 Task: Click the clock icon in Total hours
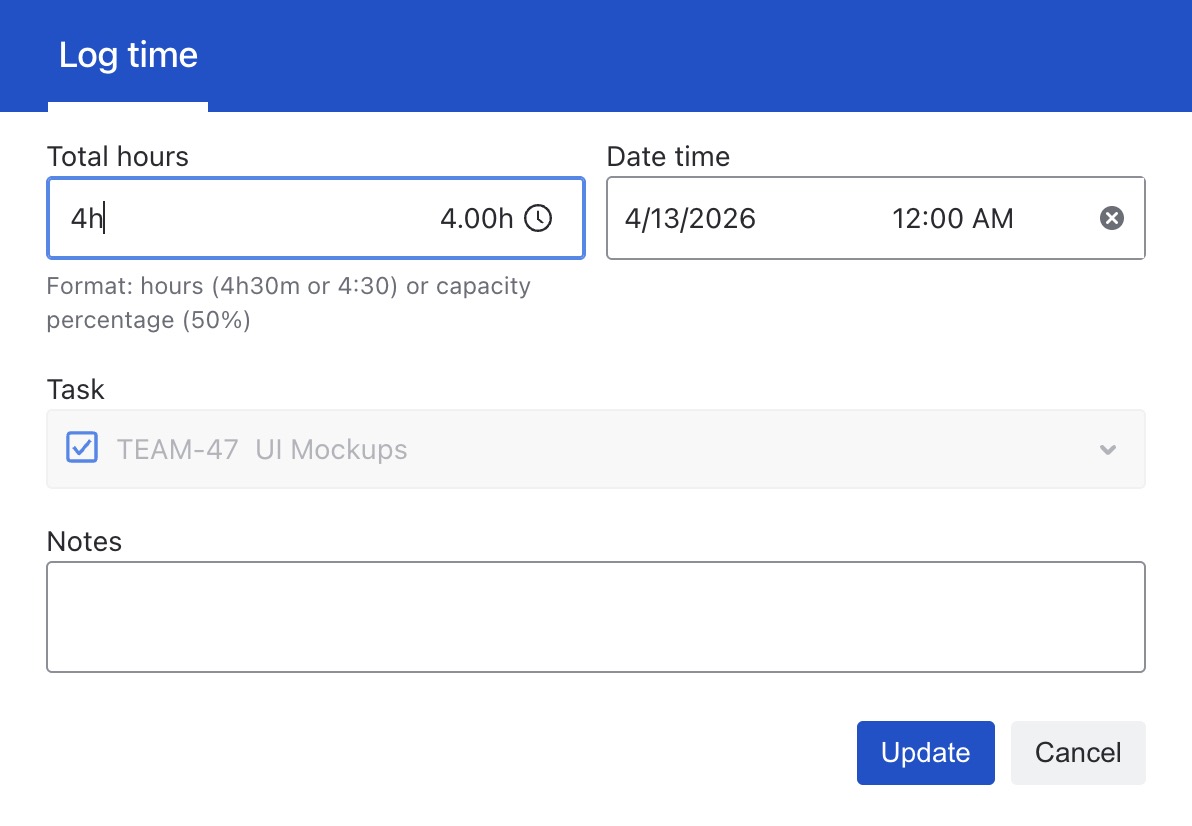click(538, 218)
